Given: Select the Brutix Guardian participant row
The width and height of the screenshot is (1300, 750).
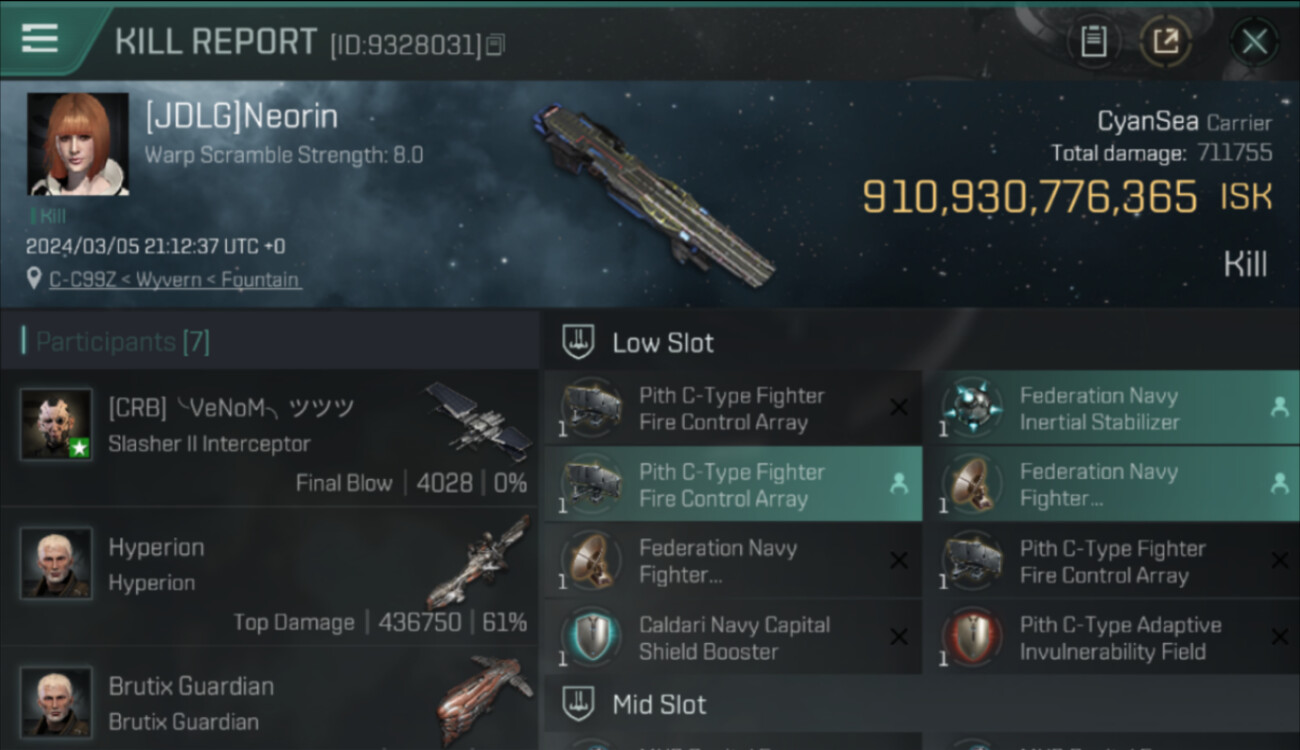Looking at the screenshot, I should click(x=270, y=698).
